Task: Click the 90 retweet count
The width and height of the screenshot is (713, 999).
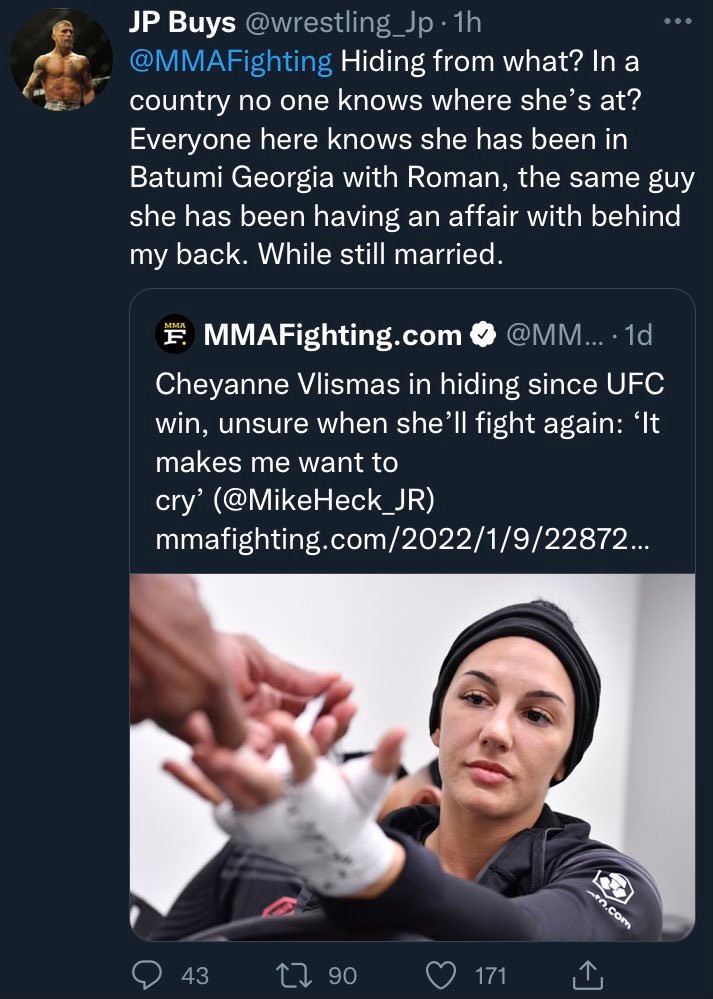Action: (x=342, y=974)
